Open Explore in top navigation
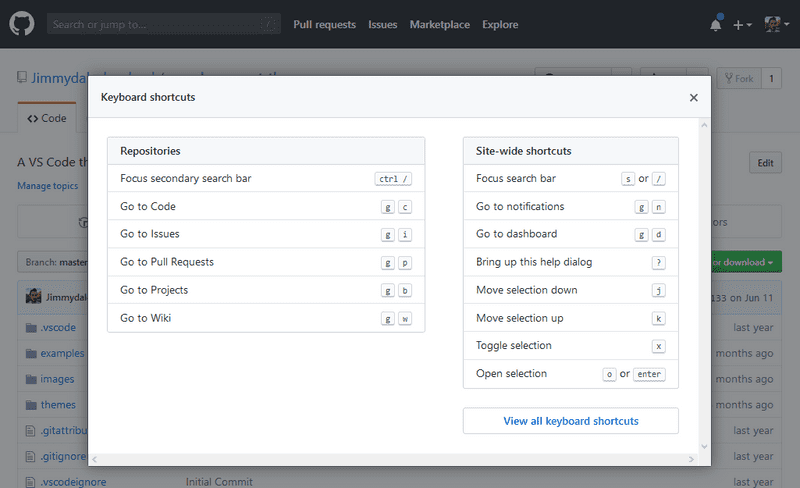 click(500, 25)
